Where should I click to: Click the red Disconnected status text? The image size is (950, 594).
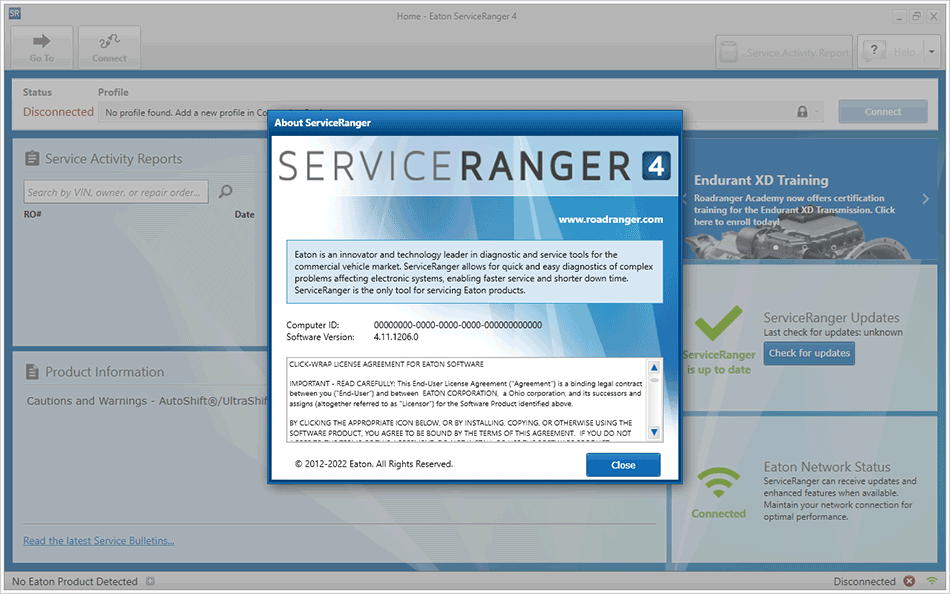coord(58,112)
